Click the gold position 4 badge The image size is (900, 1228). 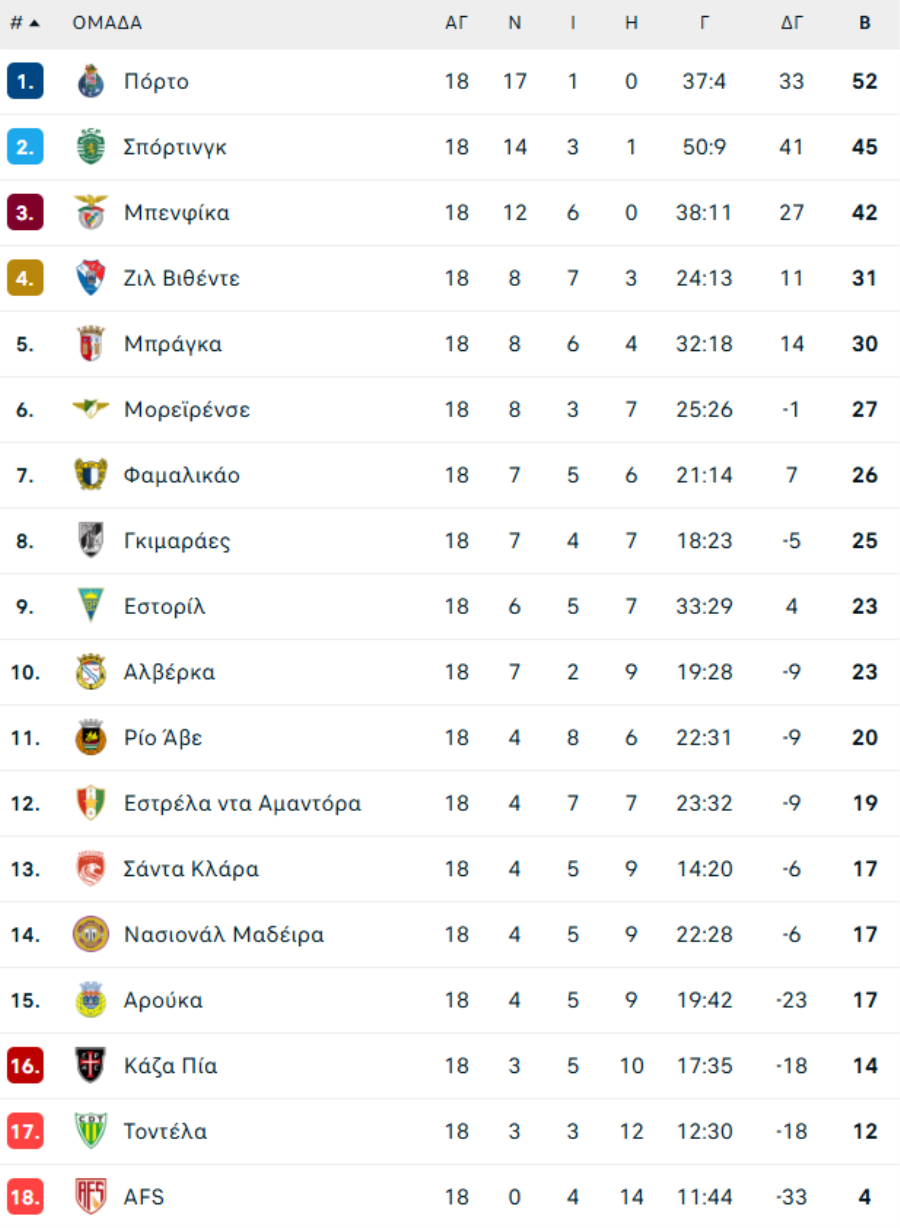(x=25, y=278)
